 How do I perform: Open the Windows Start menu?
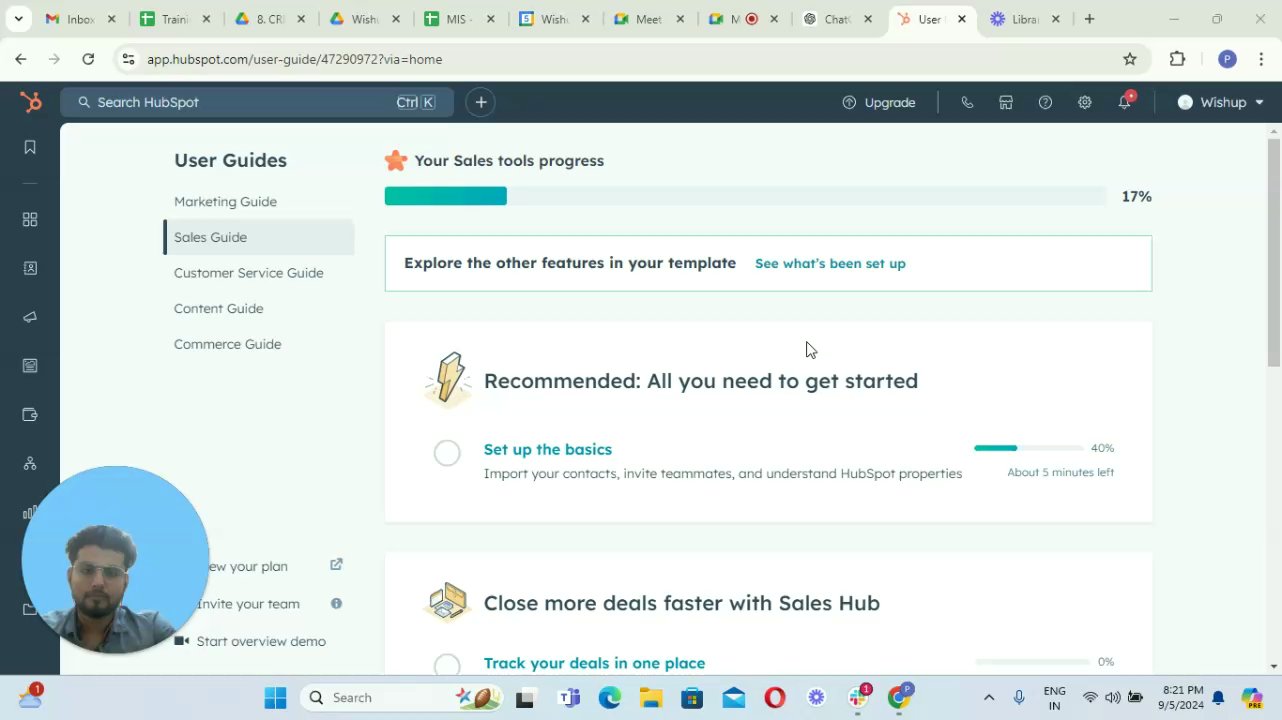[x=275, y=698]
